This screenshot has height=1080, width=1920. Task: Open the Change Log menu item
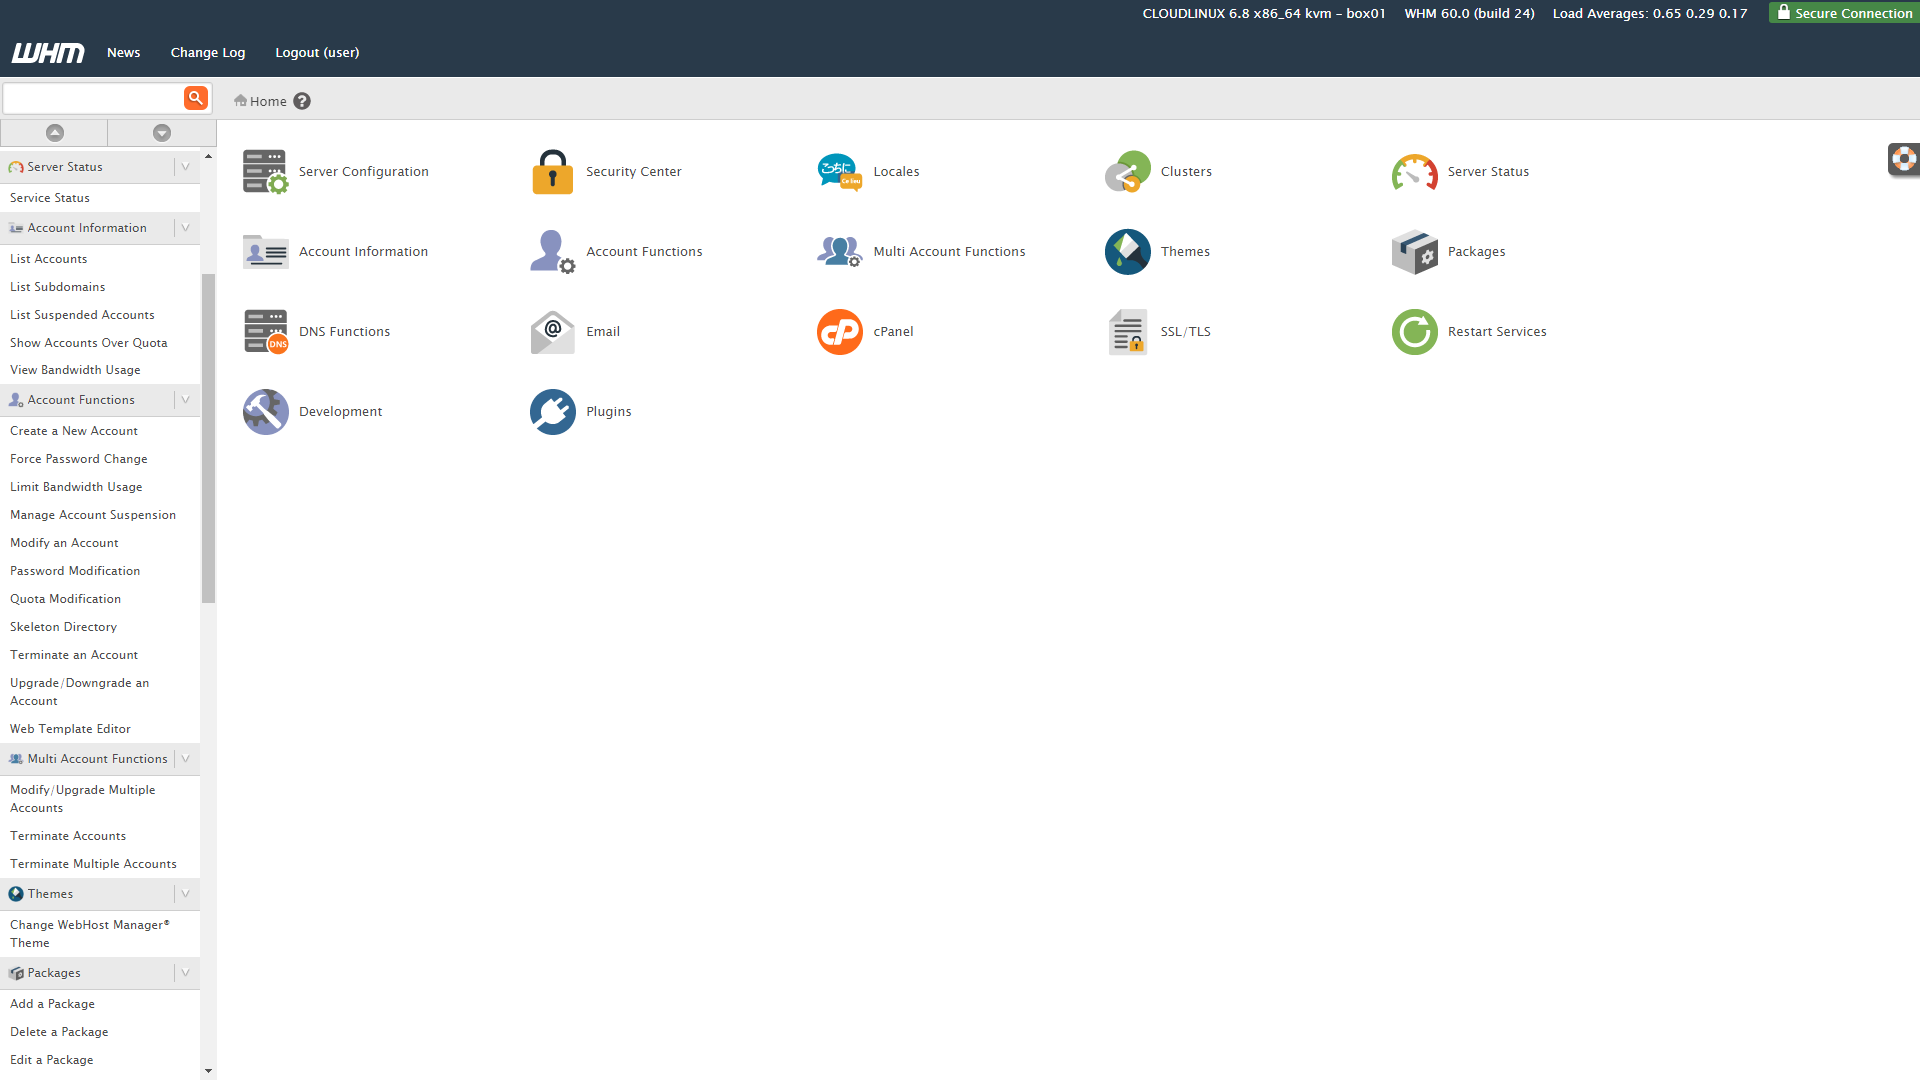[208, 53]
